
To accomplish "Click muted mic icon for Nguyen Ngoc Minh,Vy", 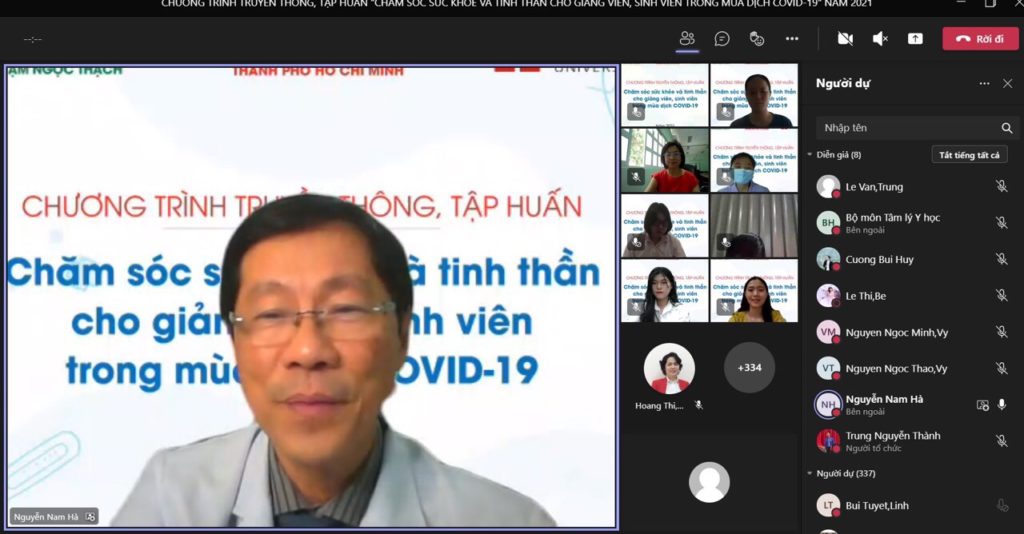I will [1002, 332].
